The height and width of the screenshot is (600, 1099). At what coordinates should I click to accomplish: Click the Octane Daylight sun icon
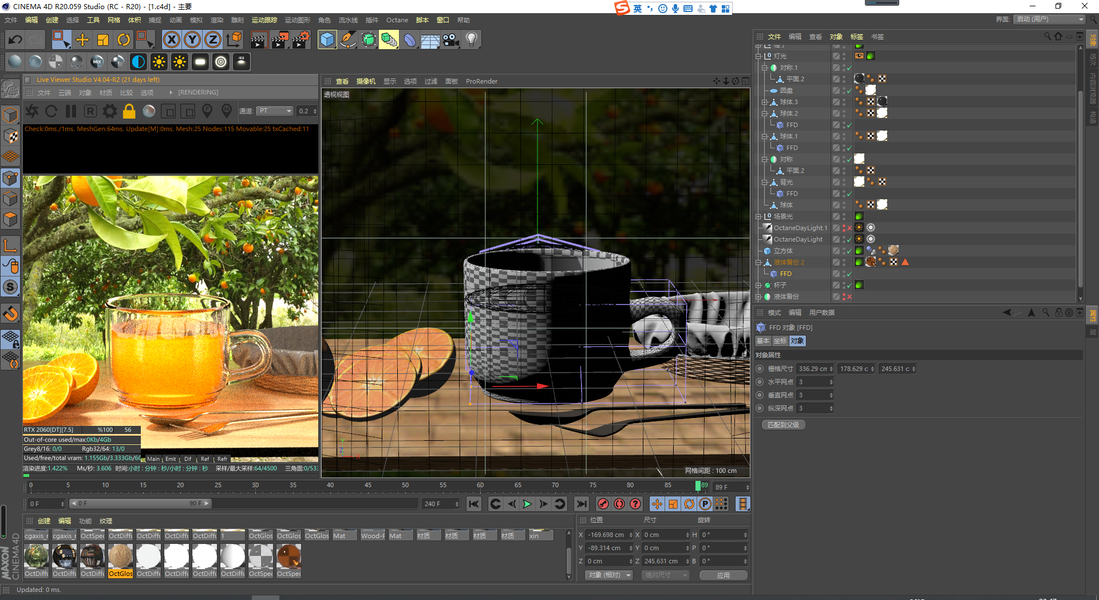(x=159, y=62)
